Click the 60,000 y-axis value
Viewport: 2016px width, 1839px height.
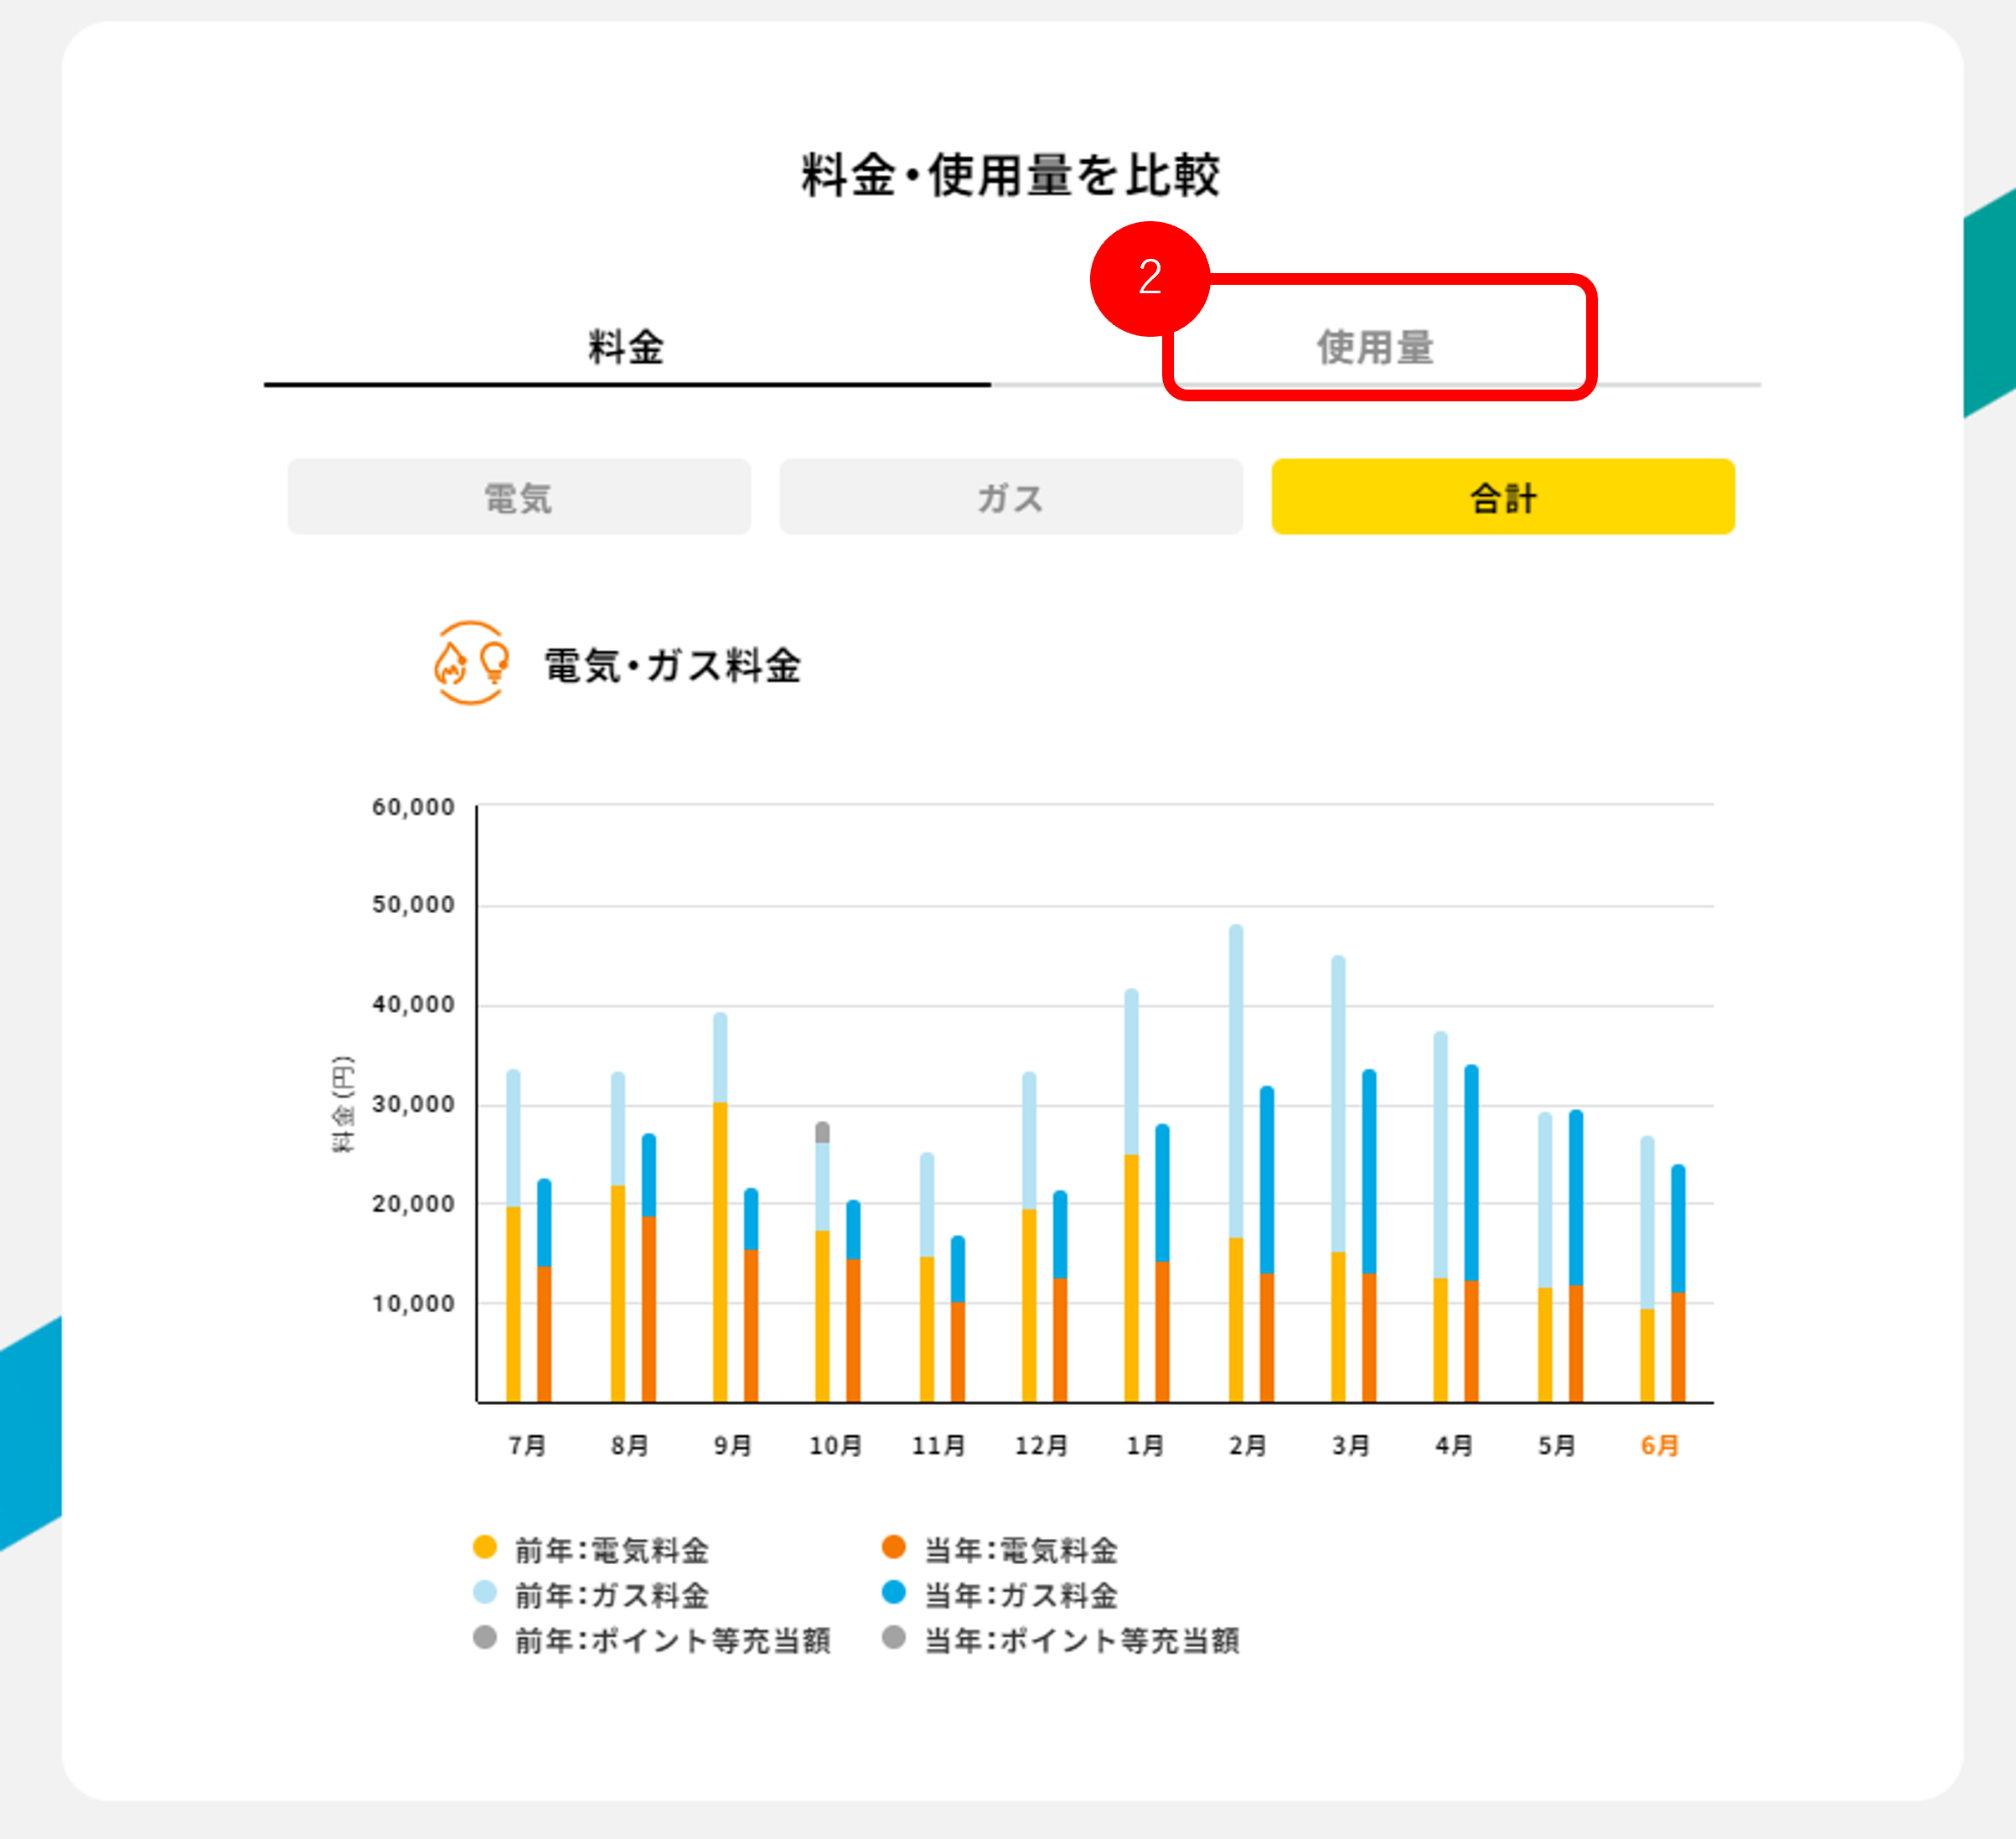414,807
